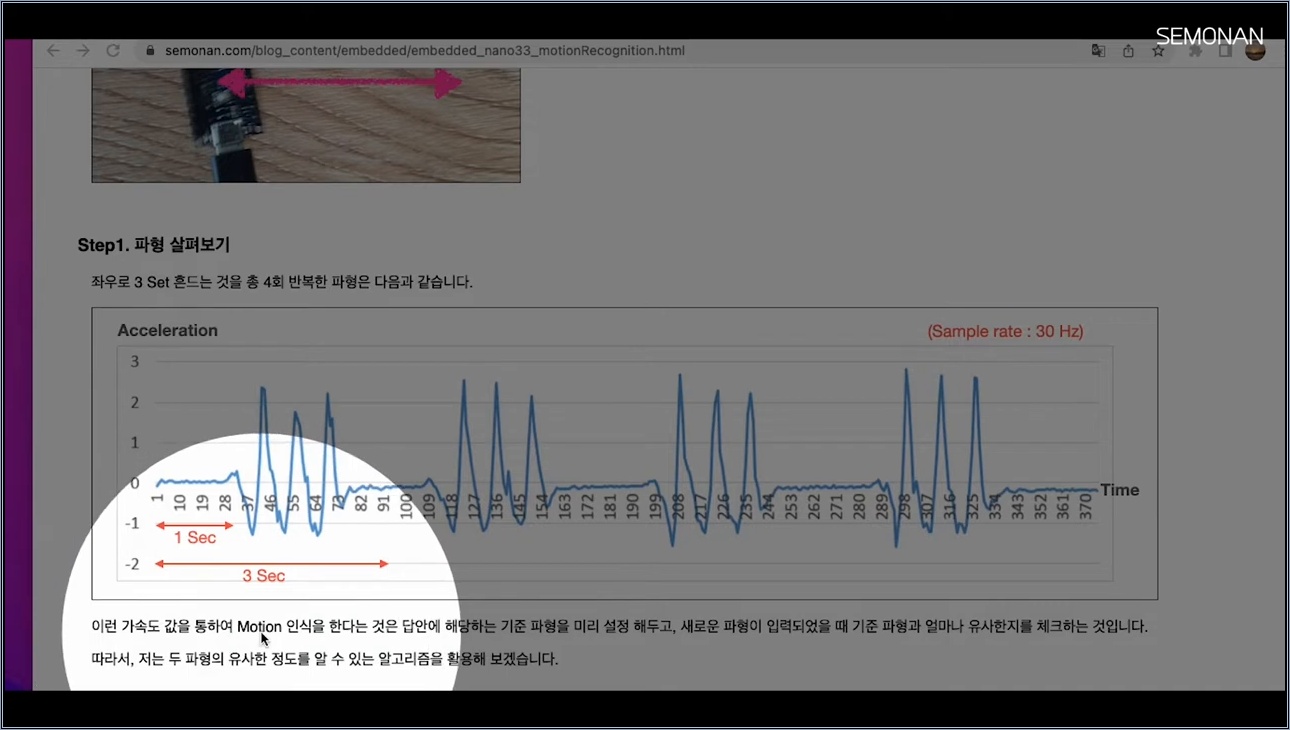Click the share page icon

coord(1128,51)
